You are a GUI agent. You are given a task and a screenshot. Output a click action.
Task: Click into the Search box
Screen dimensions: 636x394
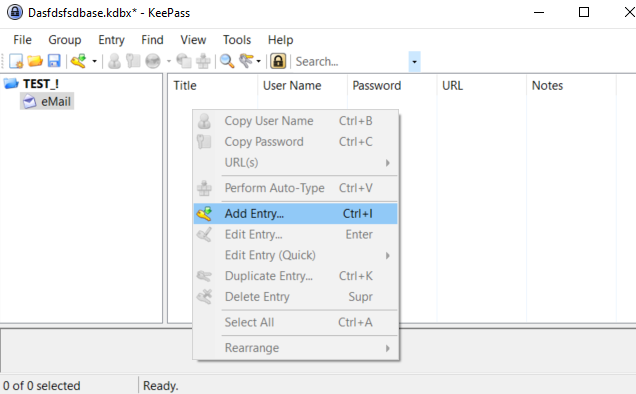[x=351, y=62]
